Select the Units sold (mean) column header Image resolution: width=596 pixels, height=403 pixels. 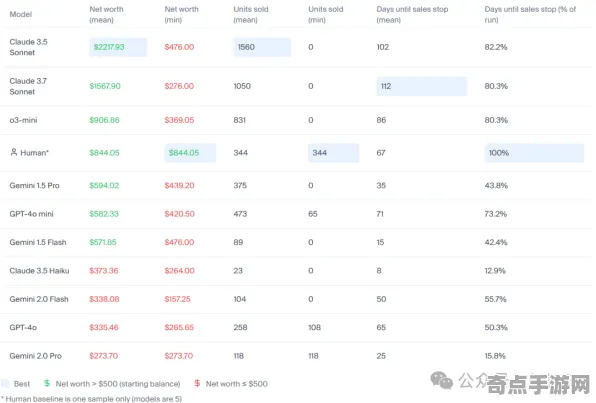(251, 14)
